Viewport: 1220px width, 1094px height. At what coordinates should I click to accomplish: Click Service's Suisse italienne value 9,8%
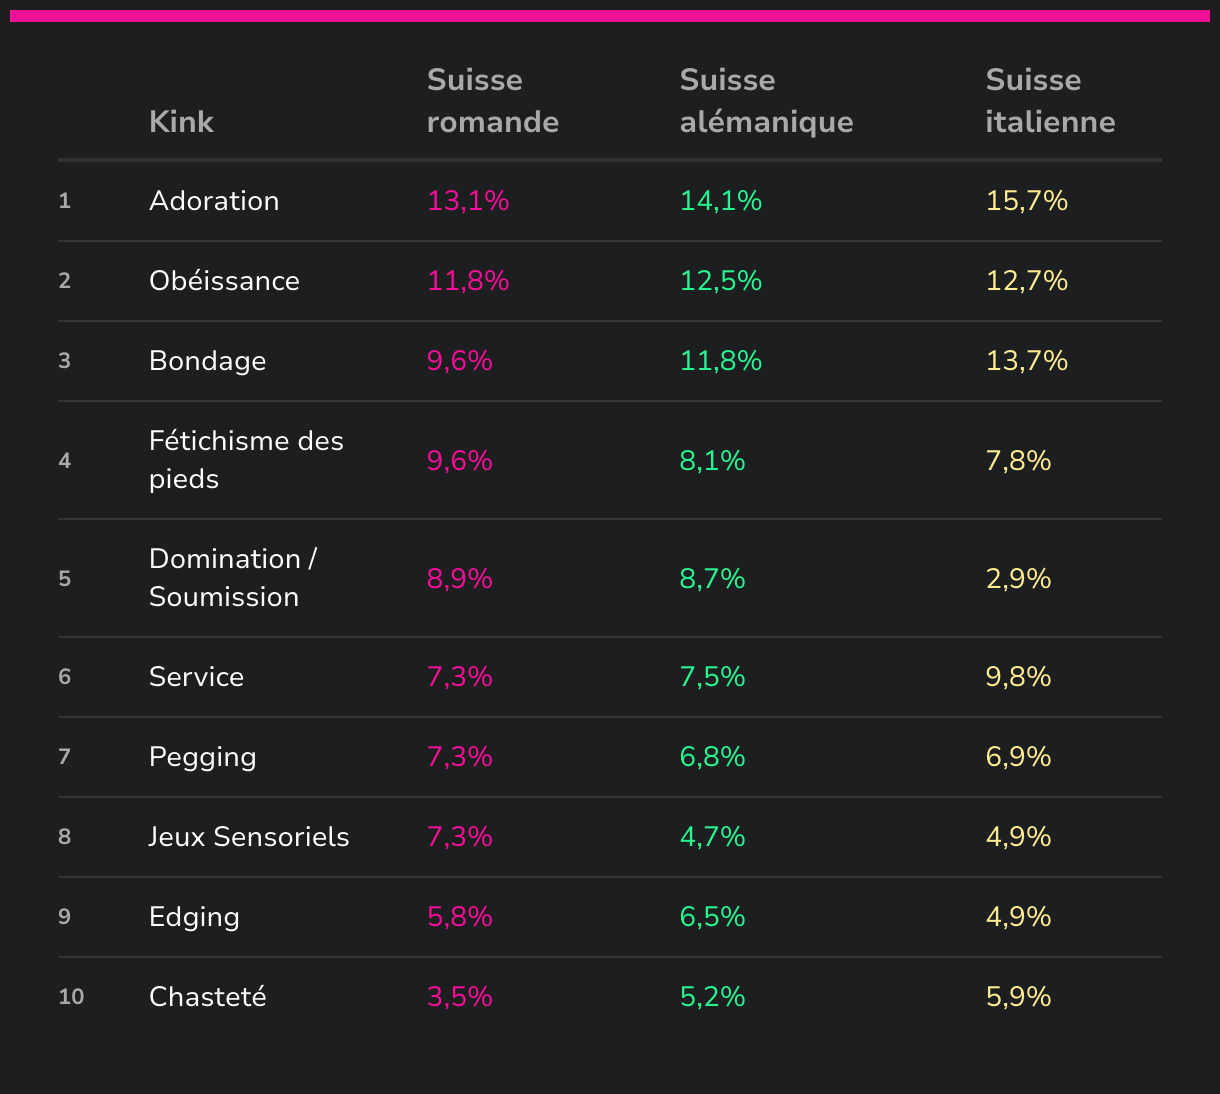[x=1018, y=677]
